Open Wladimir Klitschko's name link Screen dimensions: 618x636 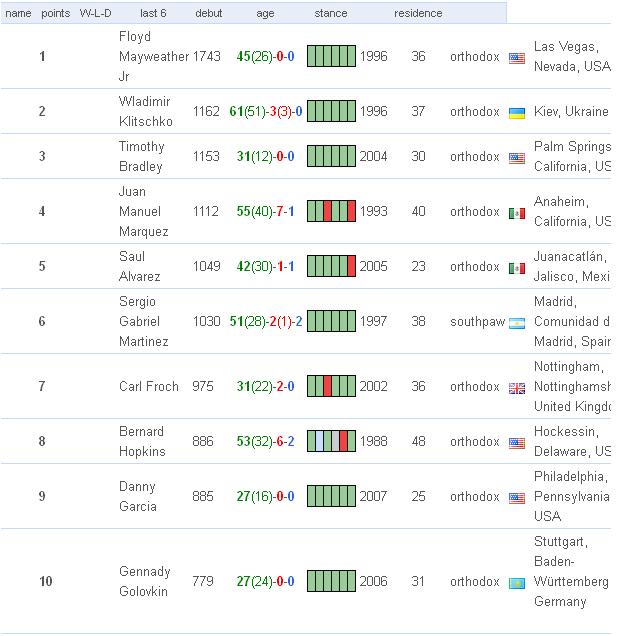click(145, 112)
